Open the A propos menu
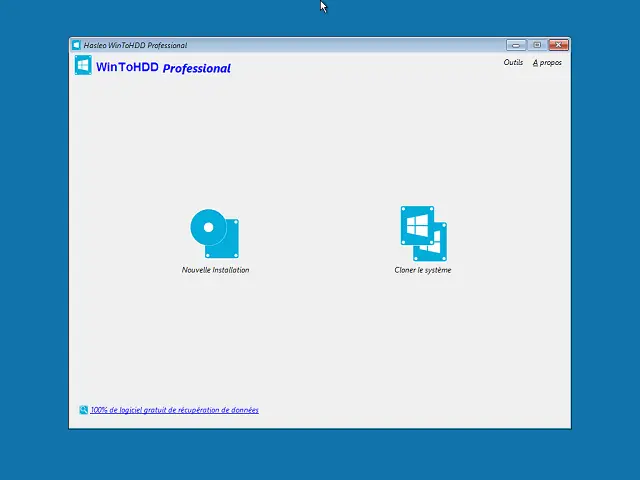This screenshot has height=480, width=640. [x=547, y=62]
